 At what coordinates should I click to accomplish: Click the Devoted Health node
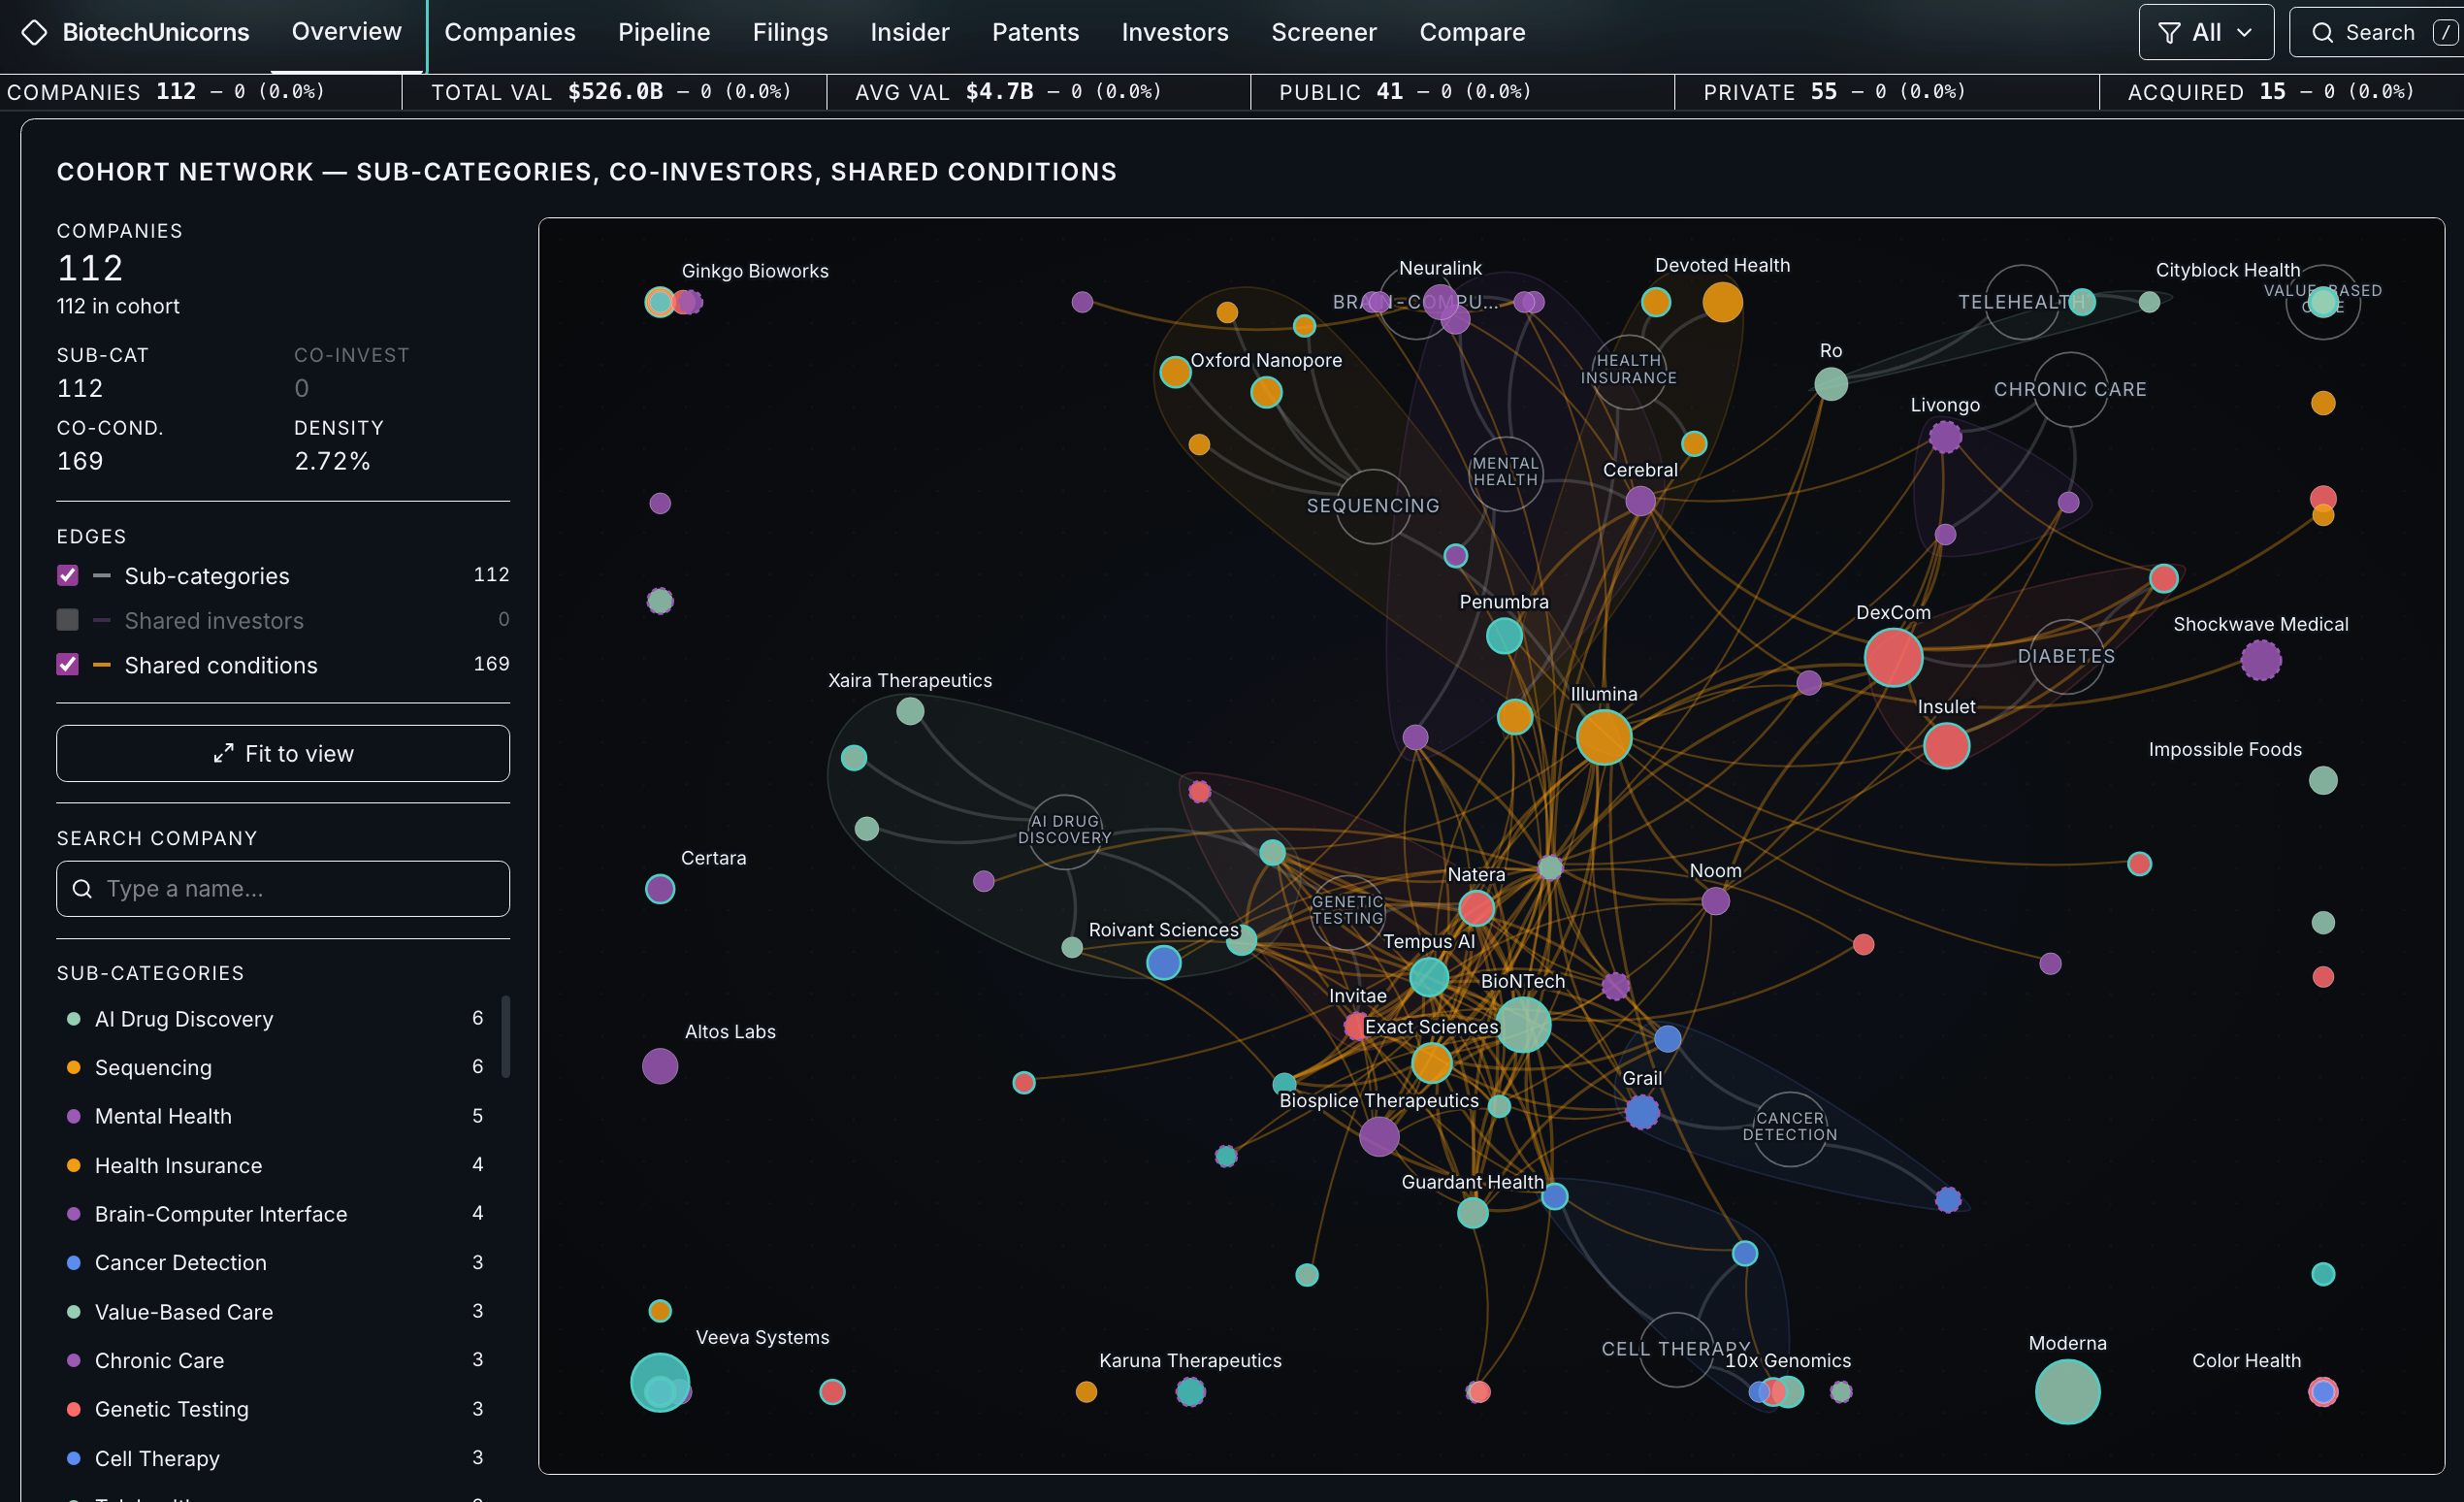pyautogui.click(x=1722, y=302)
